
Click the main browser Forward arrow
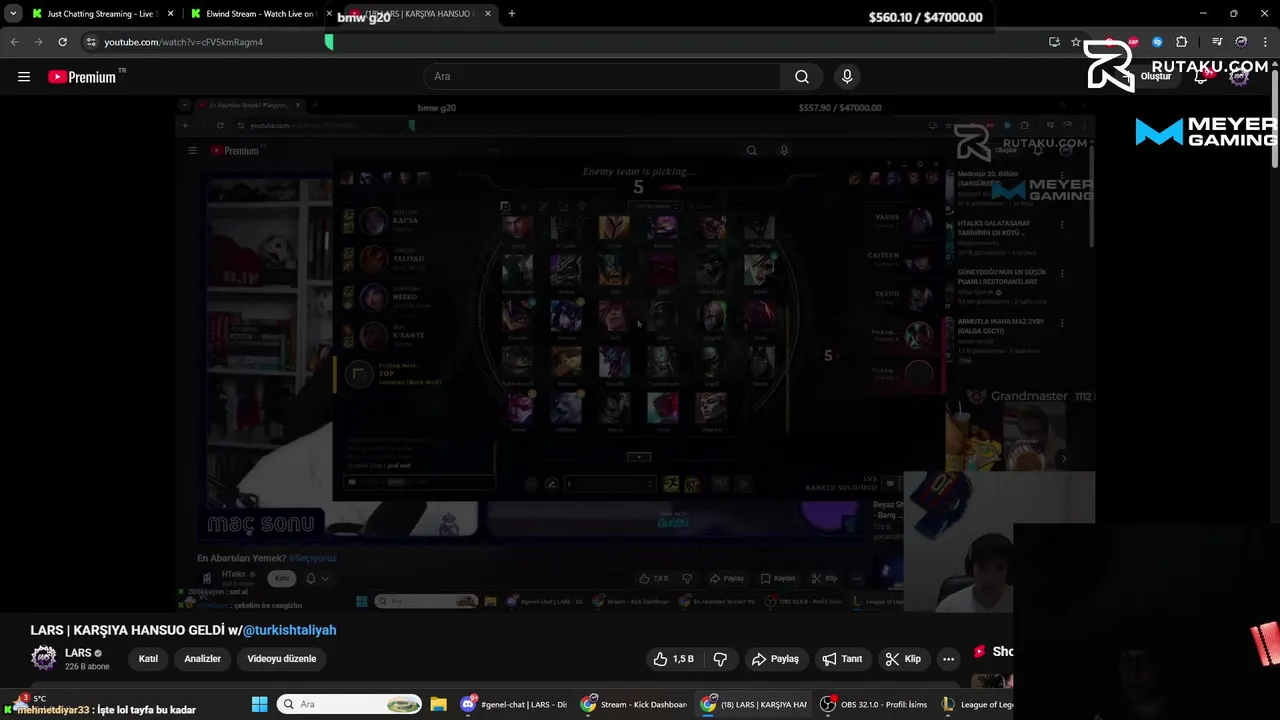tap(38, 42)
